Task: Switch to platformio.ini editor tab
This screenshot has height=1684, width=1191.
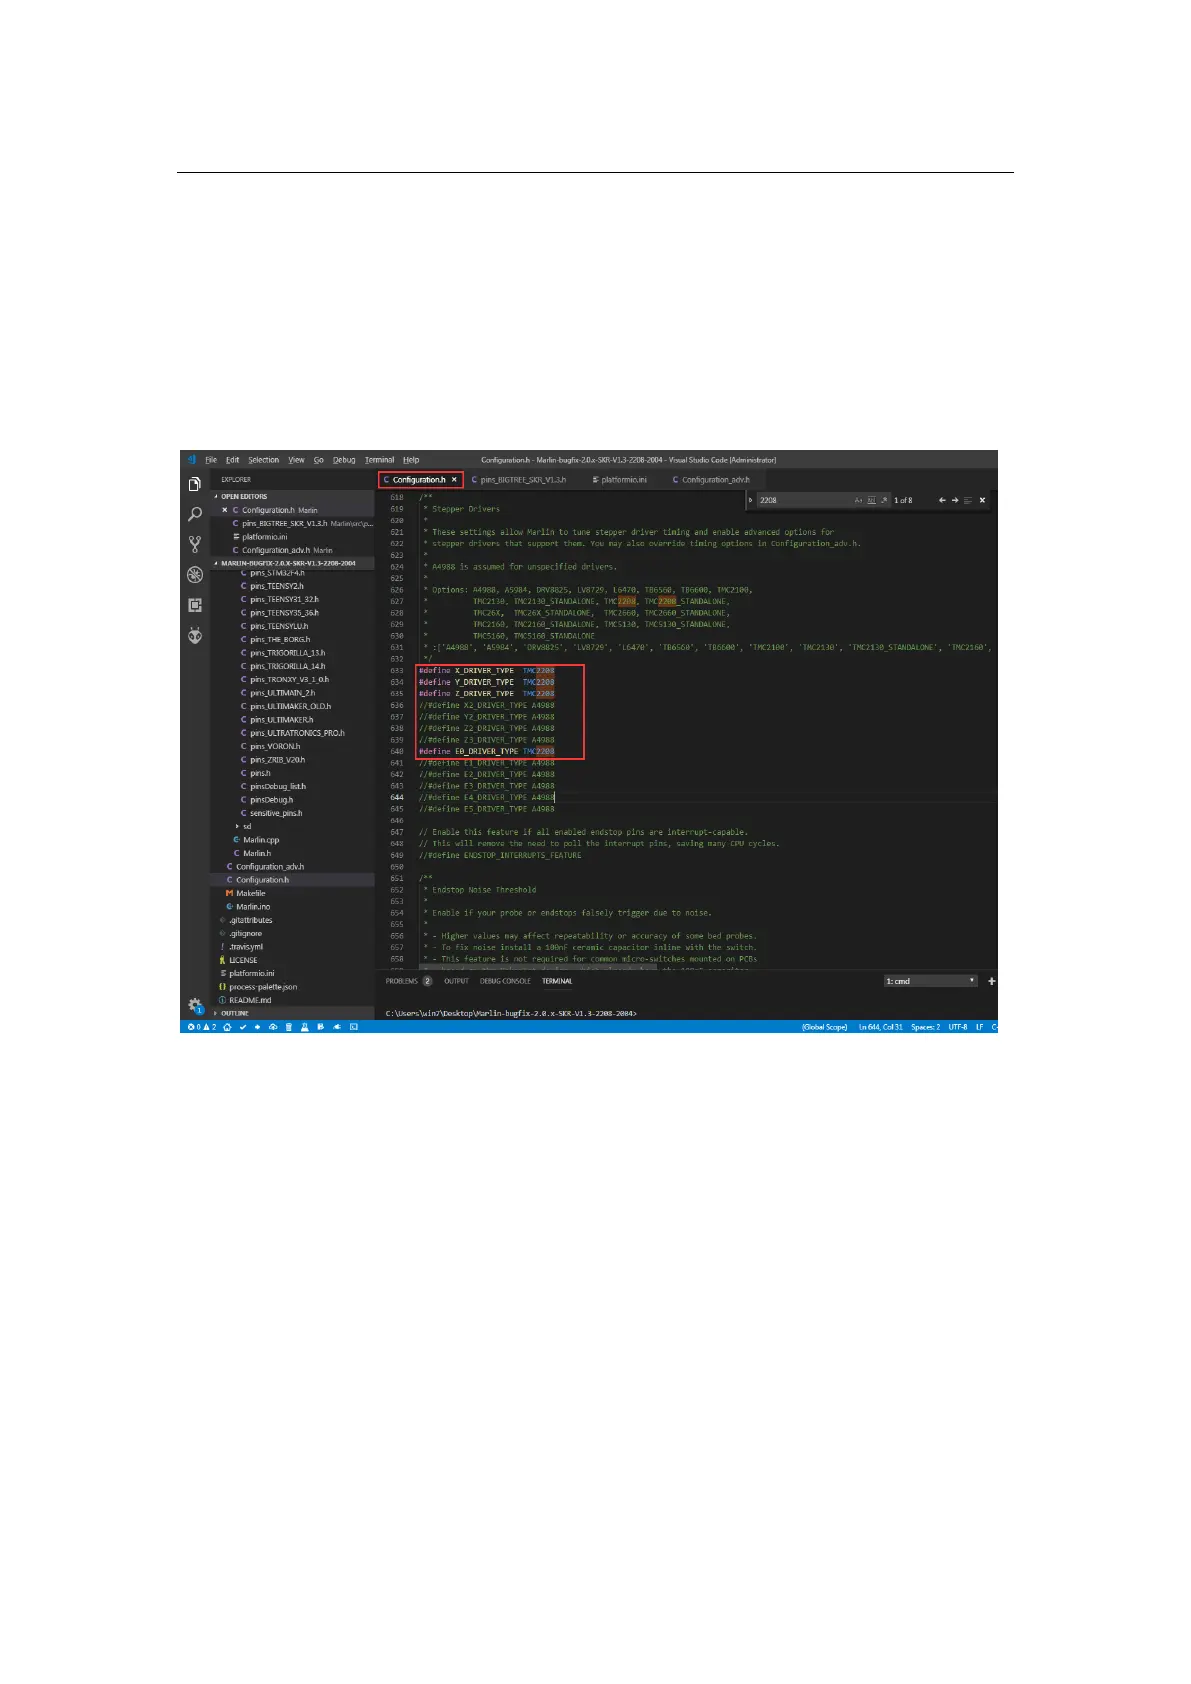Action: click(623, 480)
